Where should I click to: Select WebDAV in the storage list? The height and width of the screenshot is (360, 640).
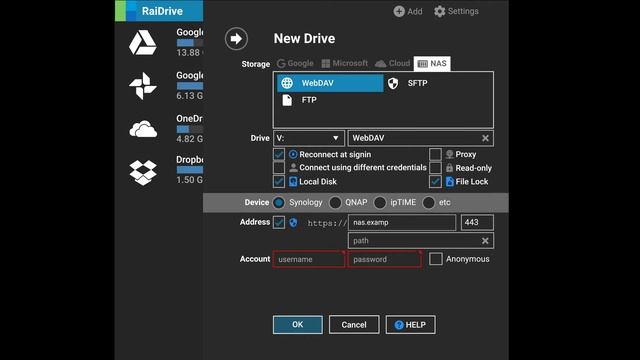pos(330,83)
